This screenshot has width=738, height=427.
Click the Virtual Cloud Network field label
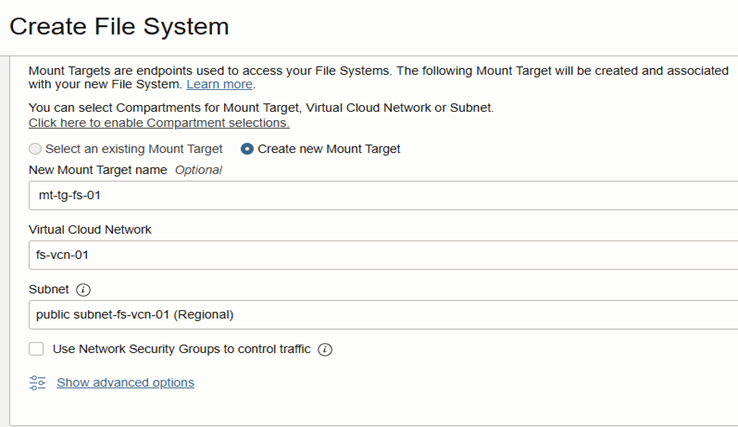pos(92,230)
